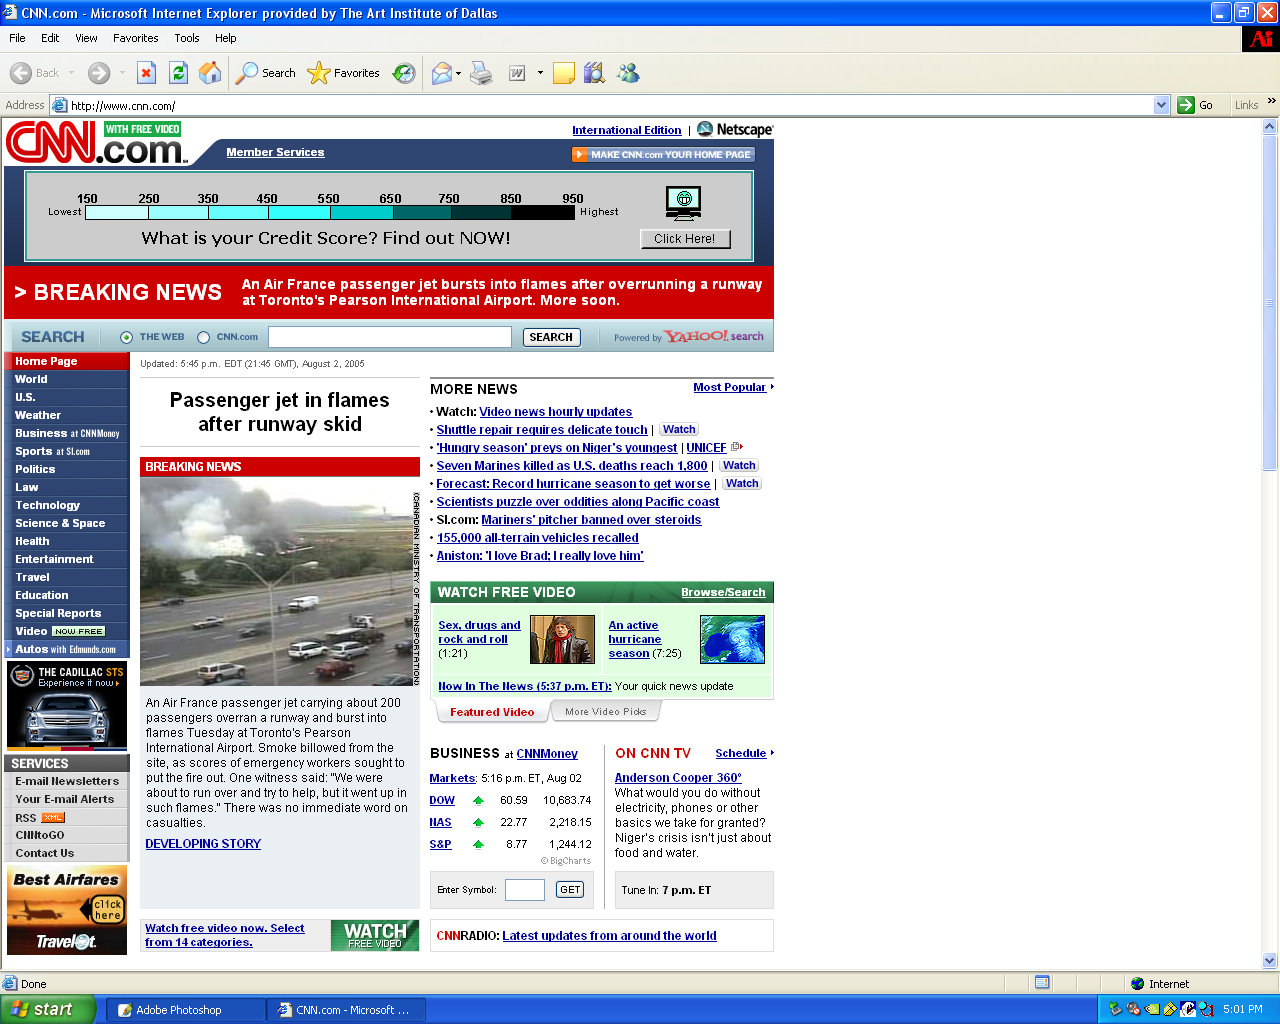Go to the Home page house icon
The image size is (1280, 1024).
[210, 73]
